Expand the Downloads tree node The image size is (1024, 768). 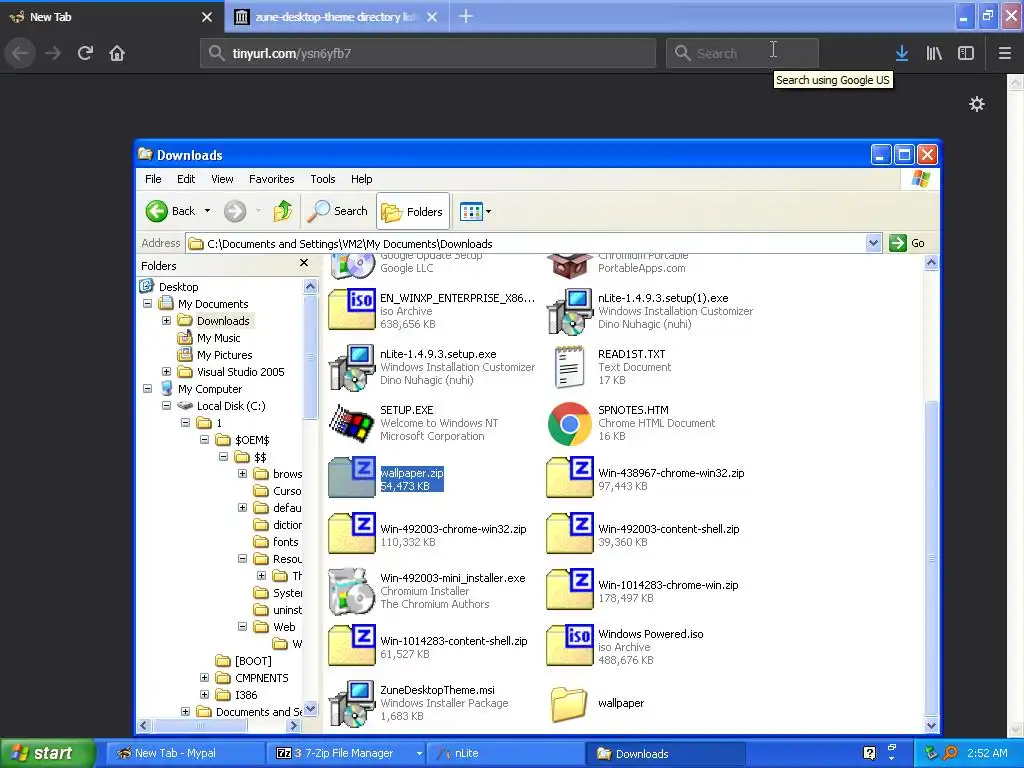167,321
